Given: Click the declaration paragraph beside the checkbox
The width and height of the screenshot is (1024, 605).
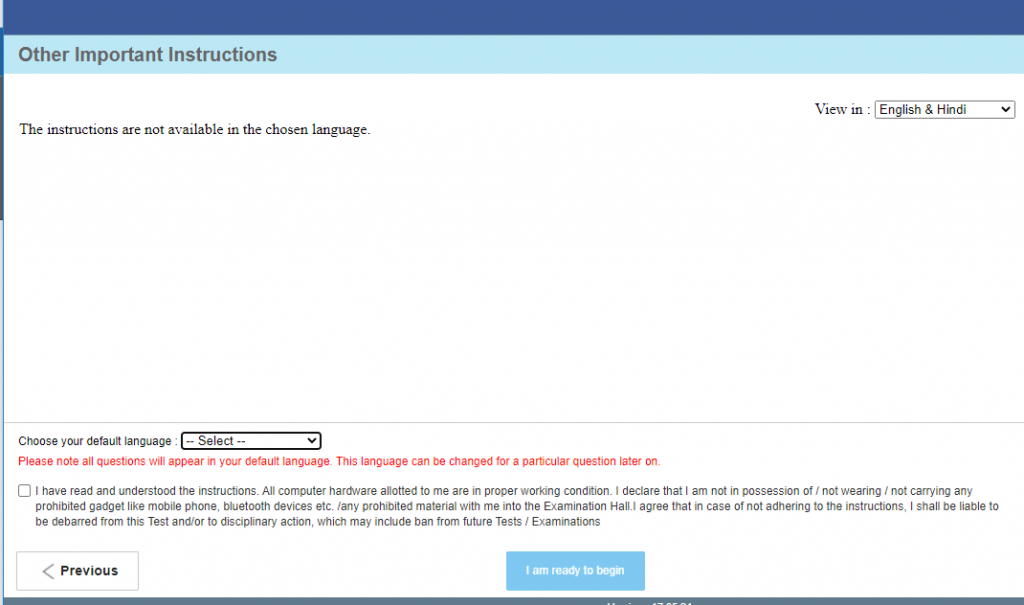Looking at the screenshot, I should [x=500, y=506].
